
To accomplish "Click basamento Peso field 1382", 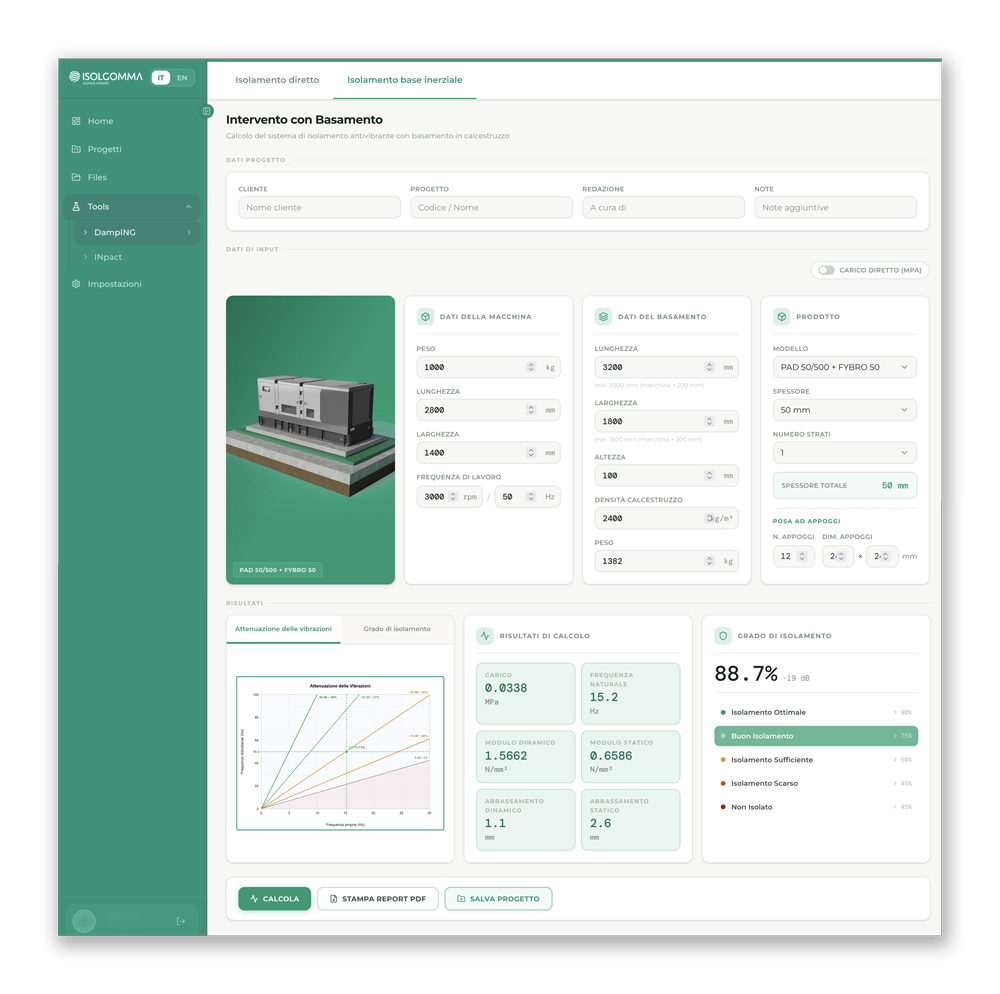I will click(666, 561).
